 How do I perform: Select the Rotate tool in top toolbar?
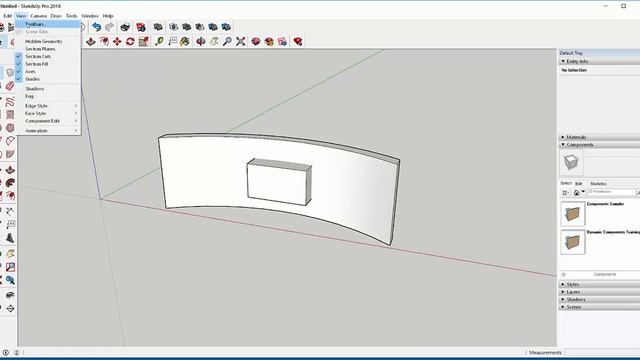[130, 41]
